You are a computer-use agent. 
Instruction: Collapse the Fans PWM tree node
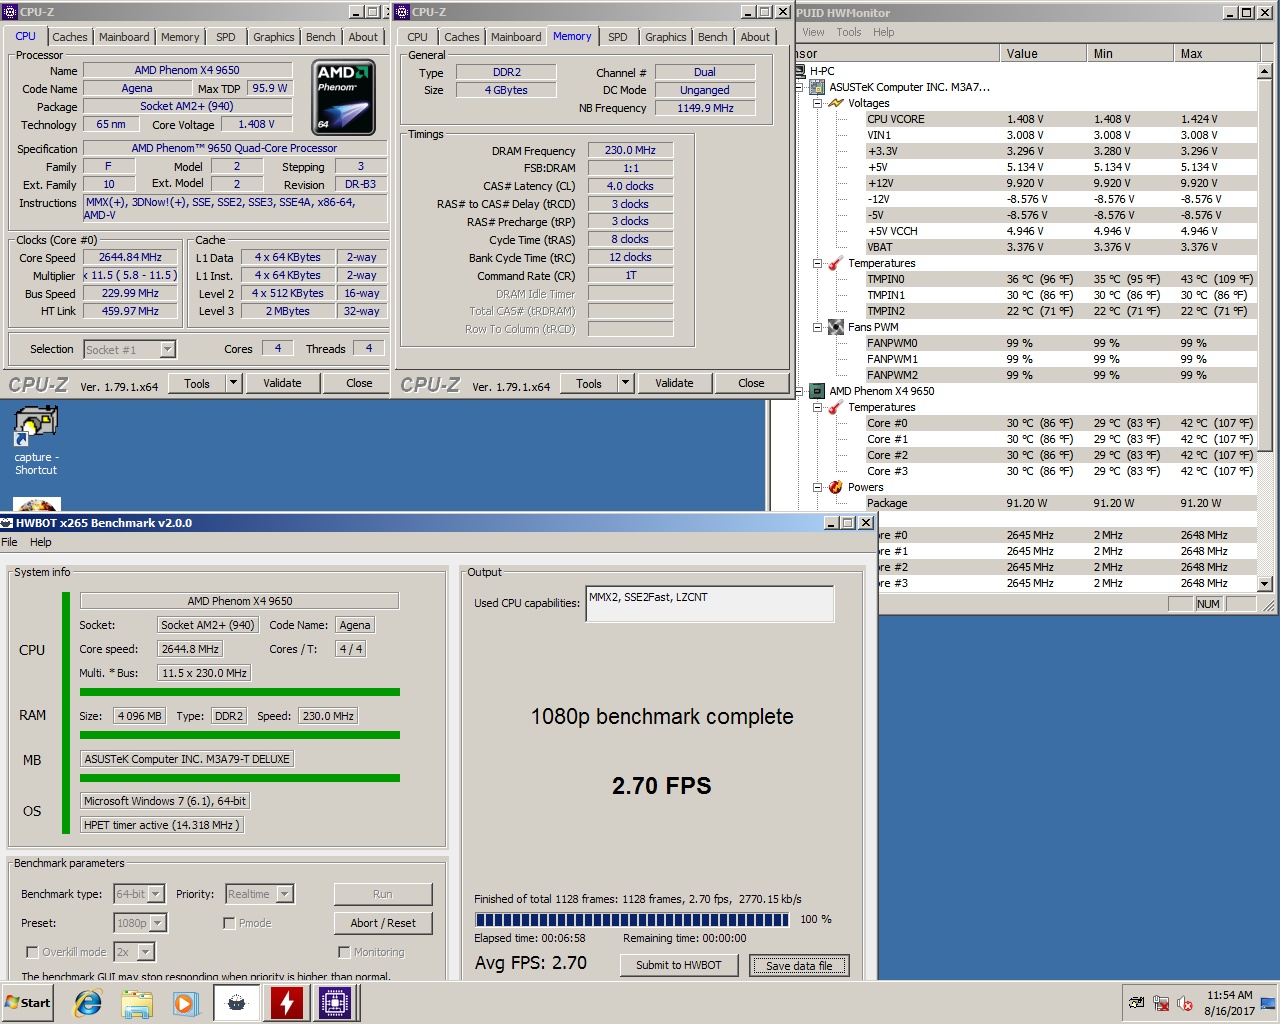817,327
